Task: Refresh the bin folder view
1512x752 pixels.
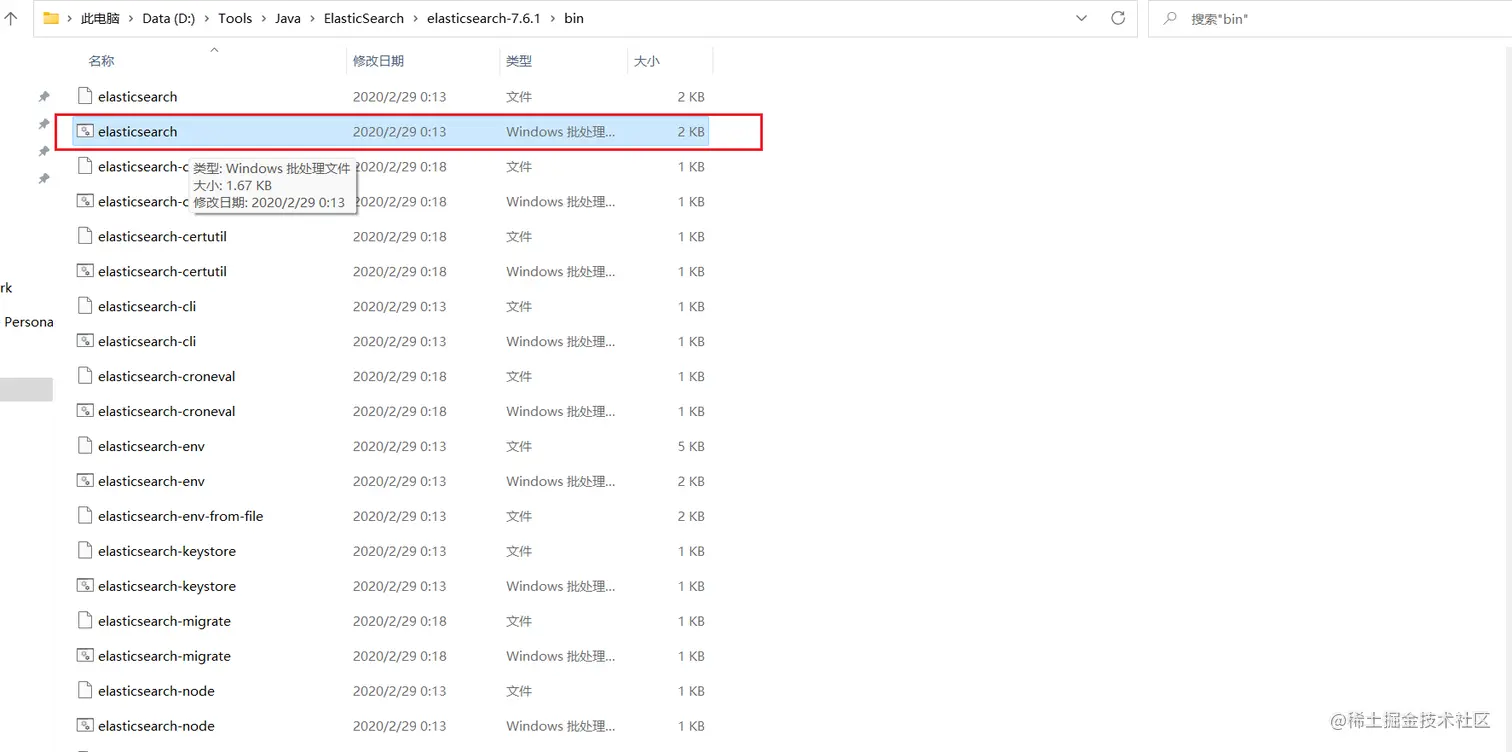Action: pyautogui.click(x=1118, y=18)
